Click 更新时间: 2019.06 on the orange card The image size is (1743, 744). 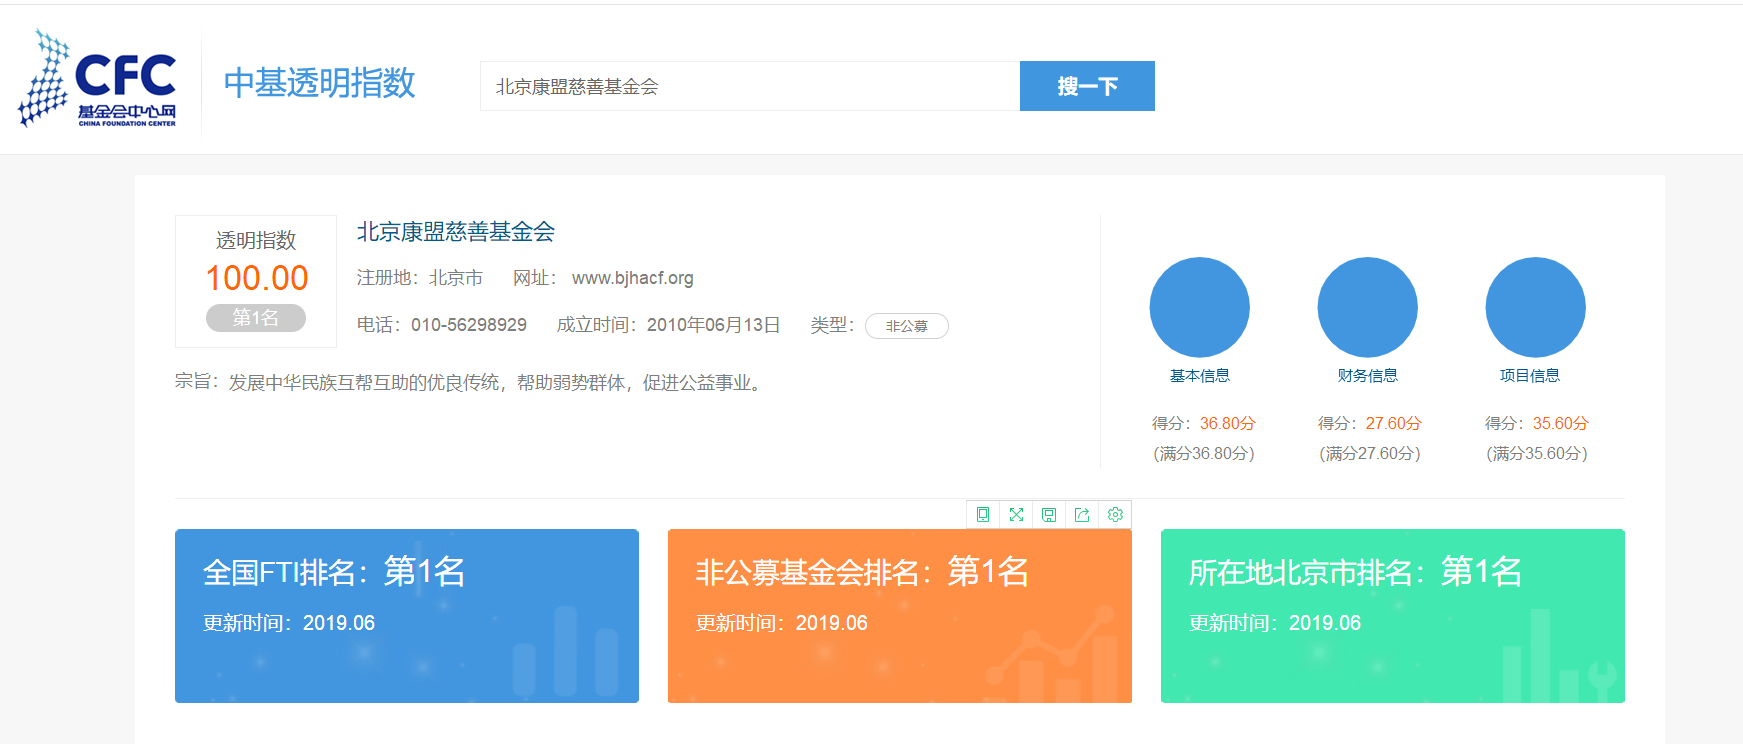[x=782, y=623]
